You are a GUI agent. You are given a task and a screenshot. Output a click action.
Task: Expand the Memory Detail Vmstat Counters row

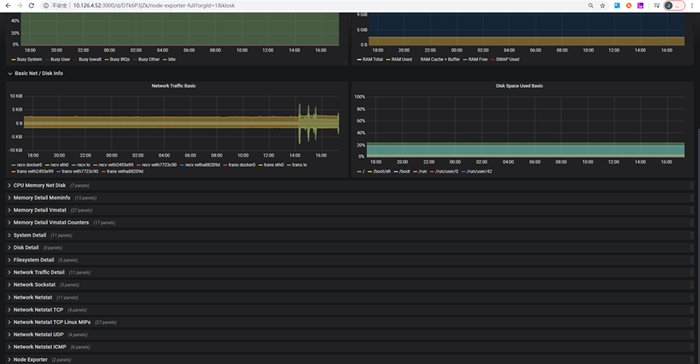point(349,222)
